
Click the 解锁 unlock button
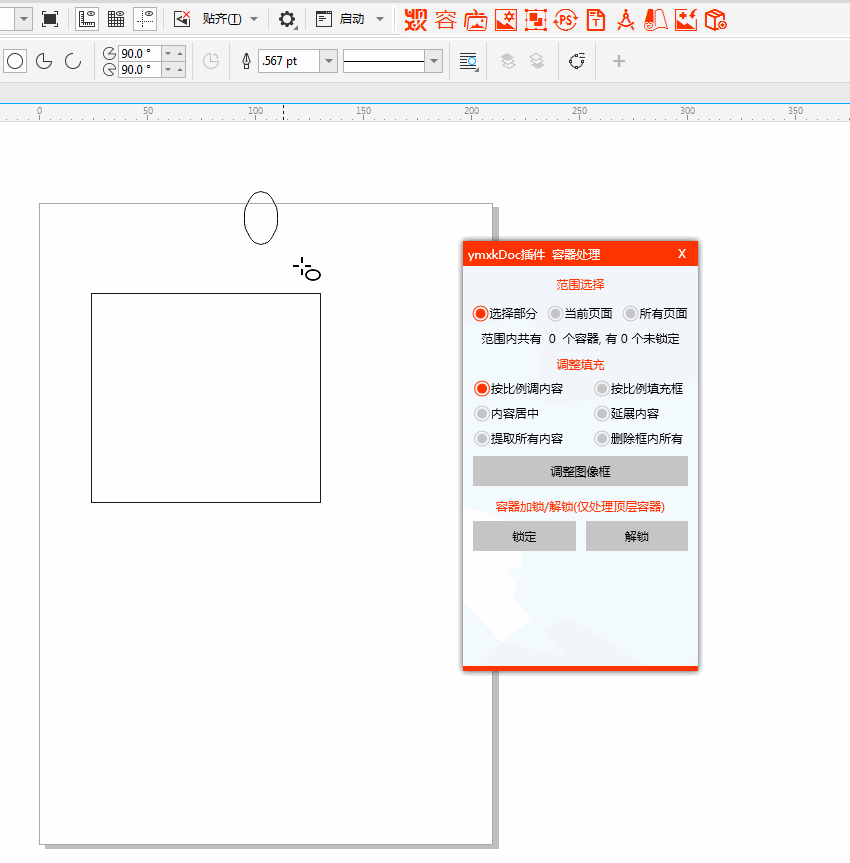point(636,536)
